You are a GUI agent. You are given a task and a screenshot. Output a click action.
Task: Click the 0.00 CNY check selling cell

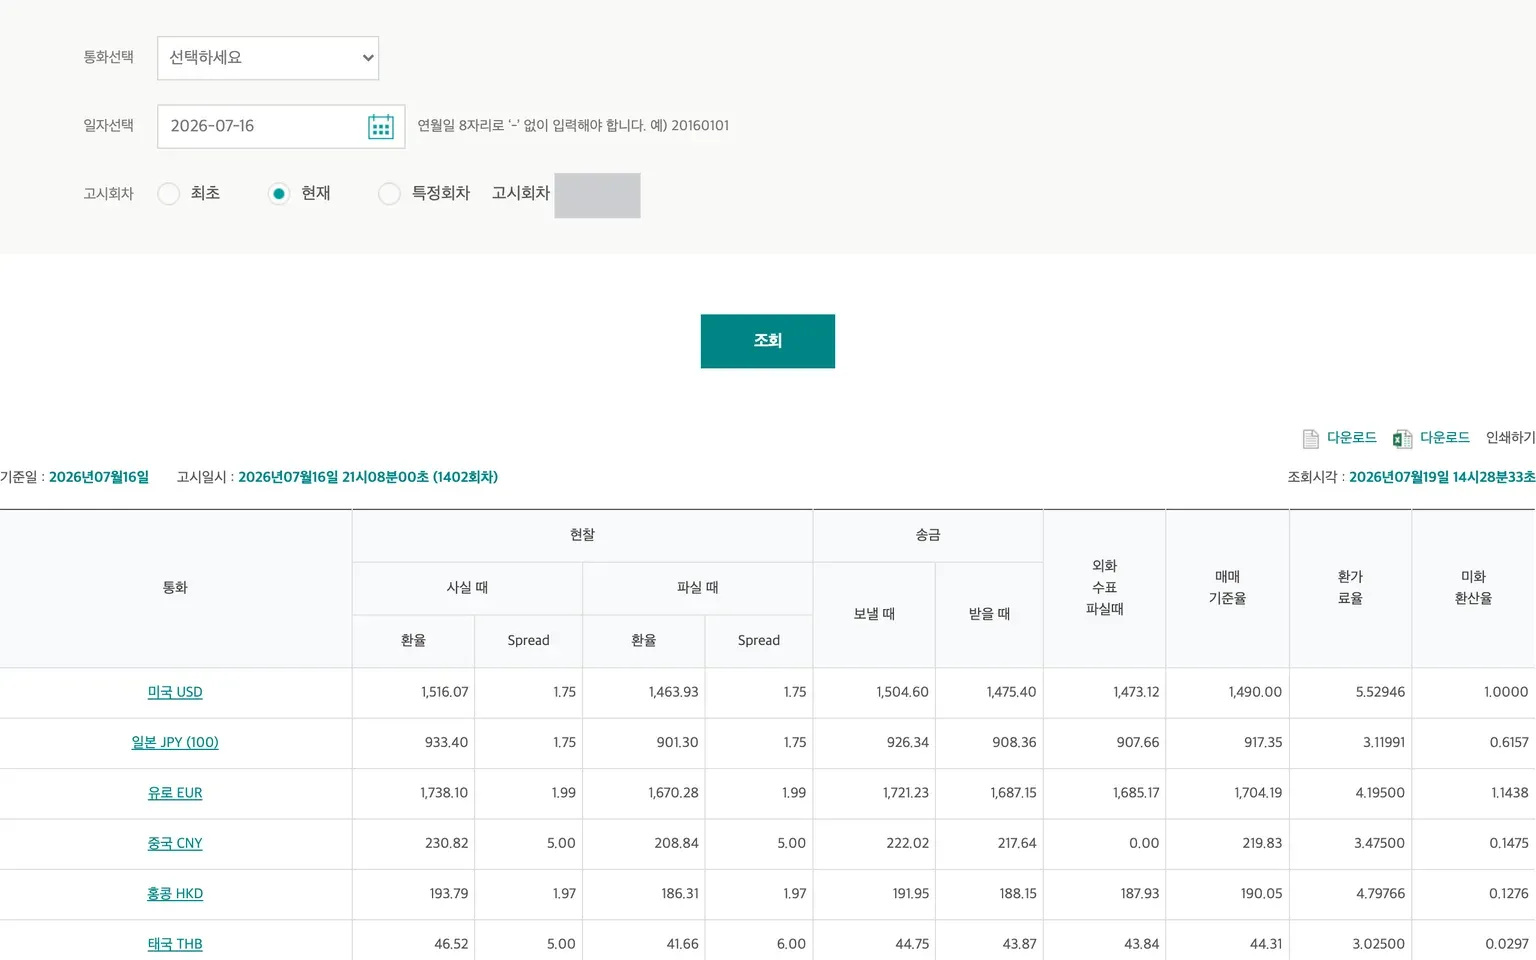tap(1104, 843)
